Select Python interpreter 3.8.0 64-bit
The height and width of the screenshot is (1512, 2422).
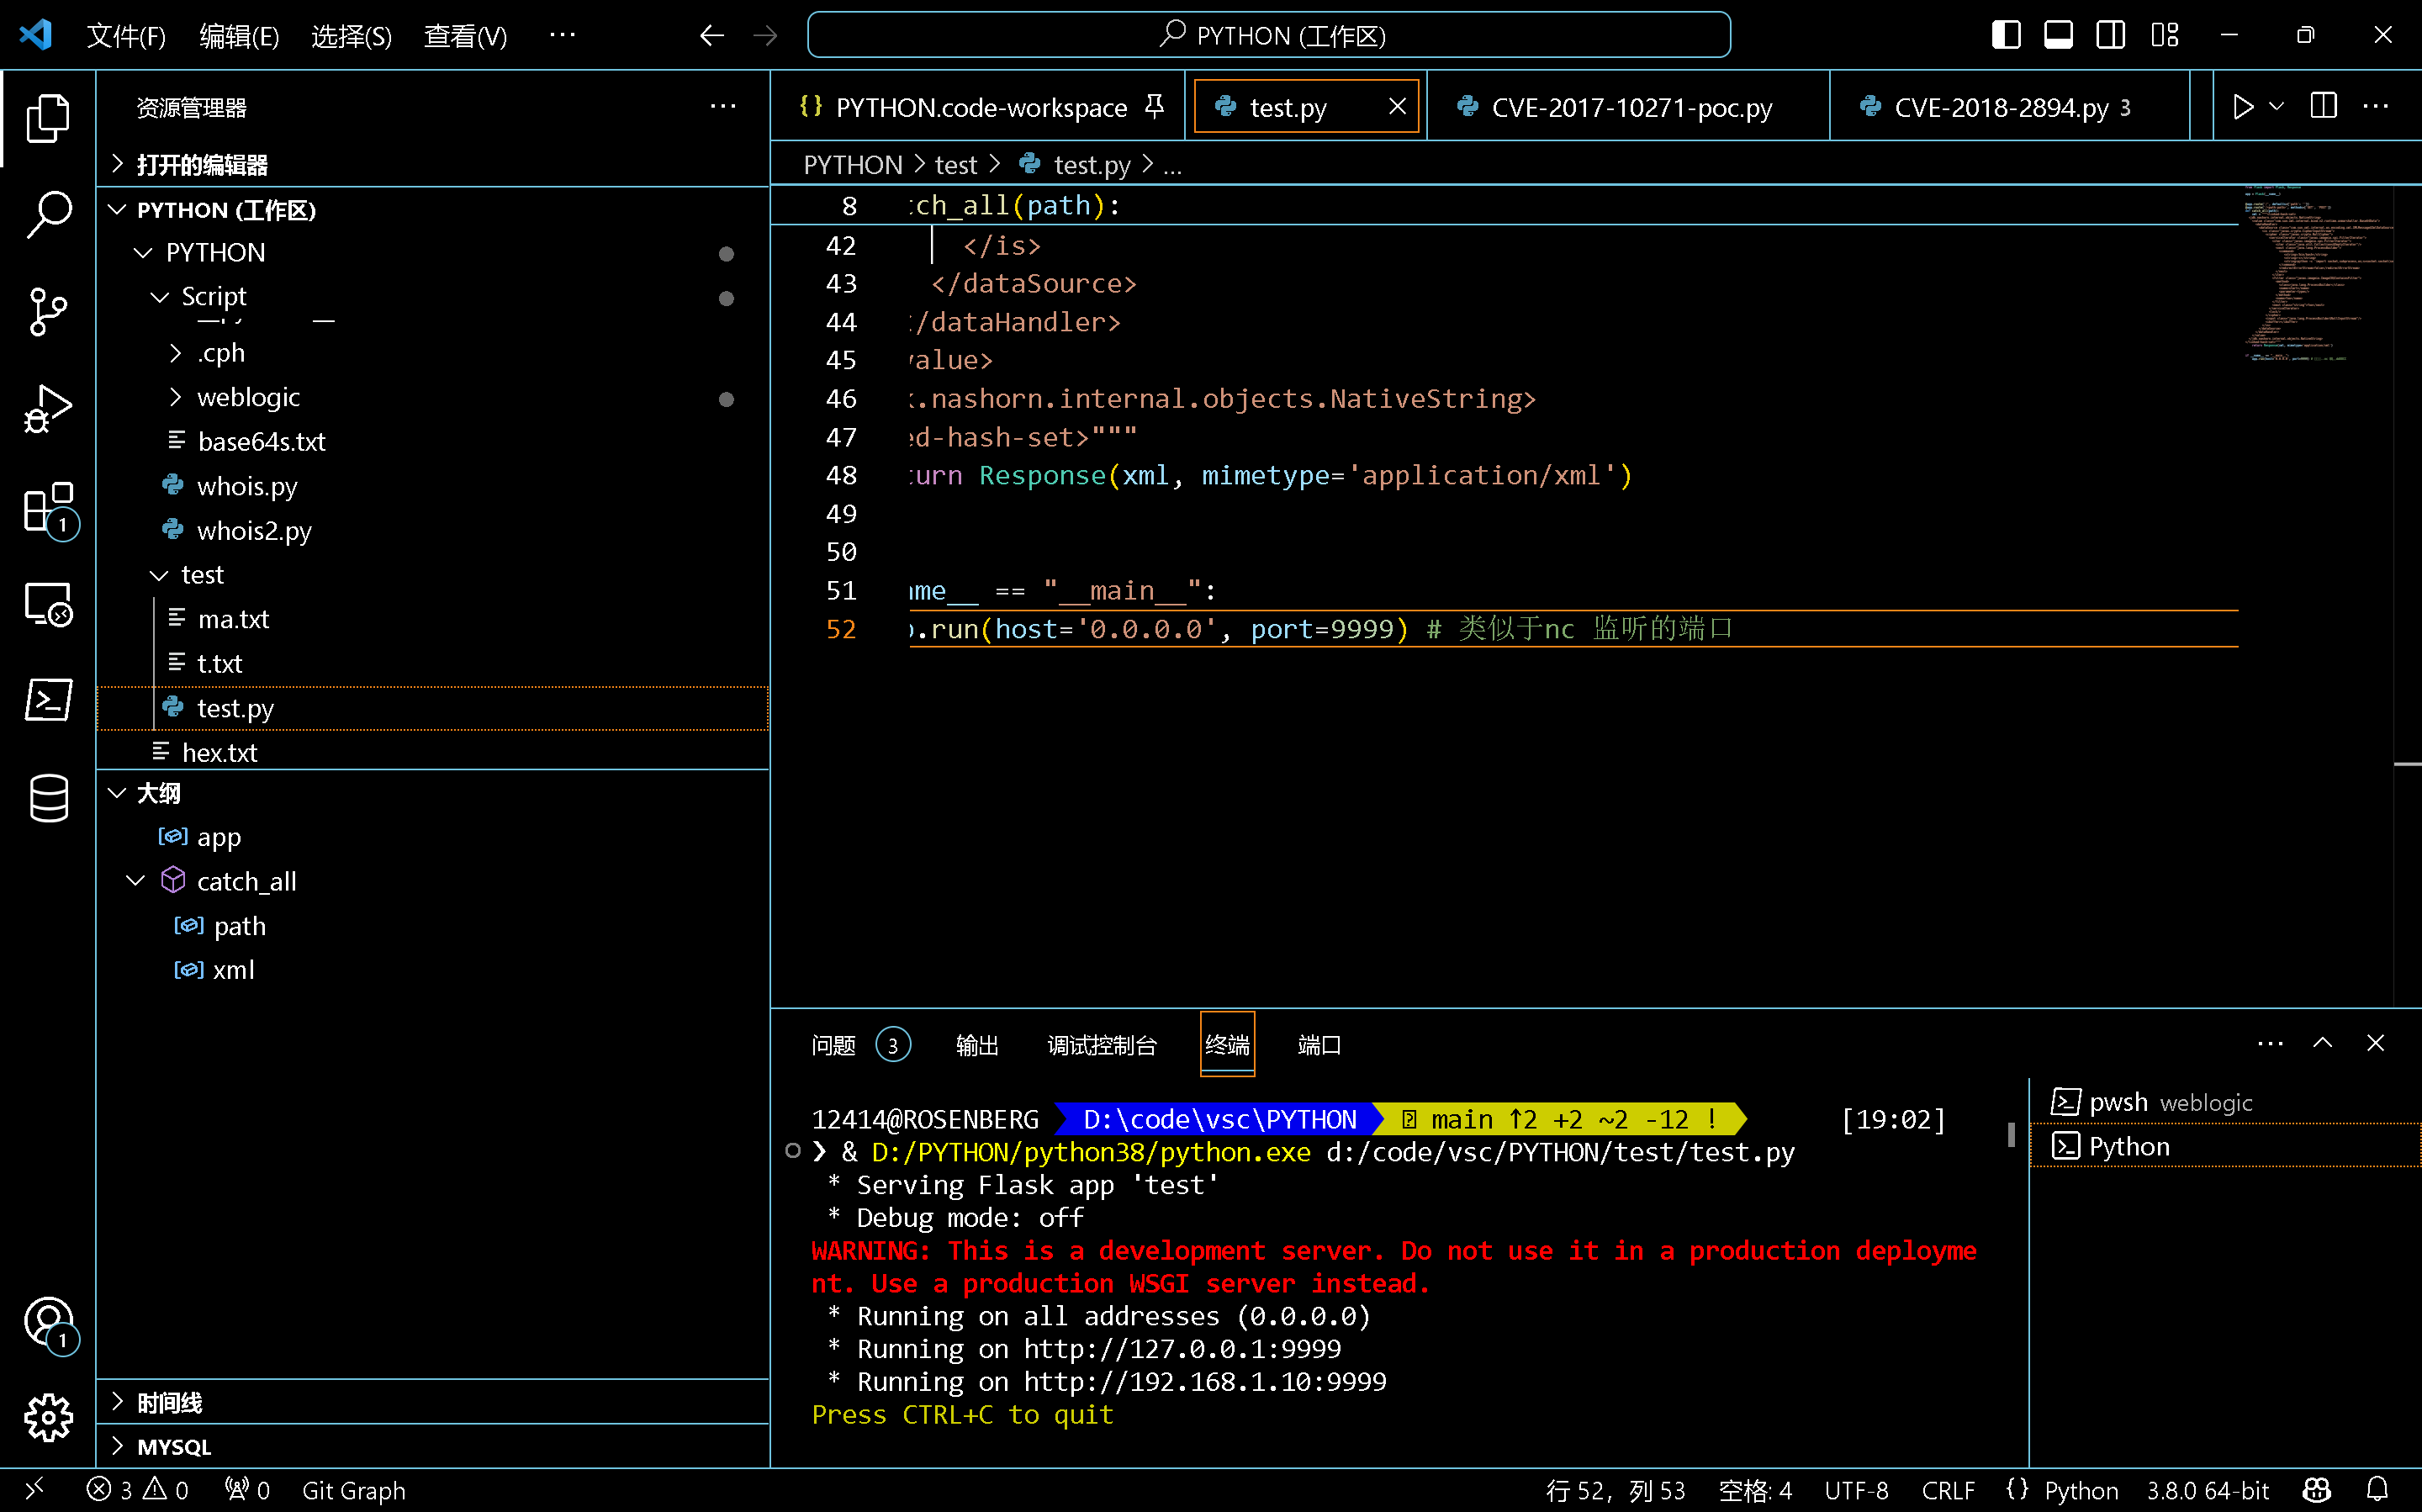[2208, 1490]
